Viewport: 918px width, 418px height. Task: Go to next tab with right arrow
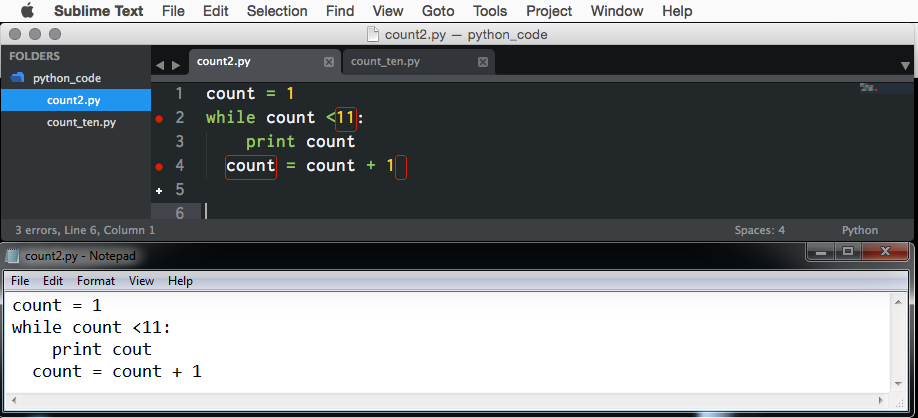[x=176, y=65]
